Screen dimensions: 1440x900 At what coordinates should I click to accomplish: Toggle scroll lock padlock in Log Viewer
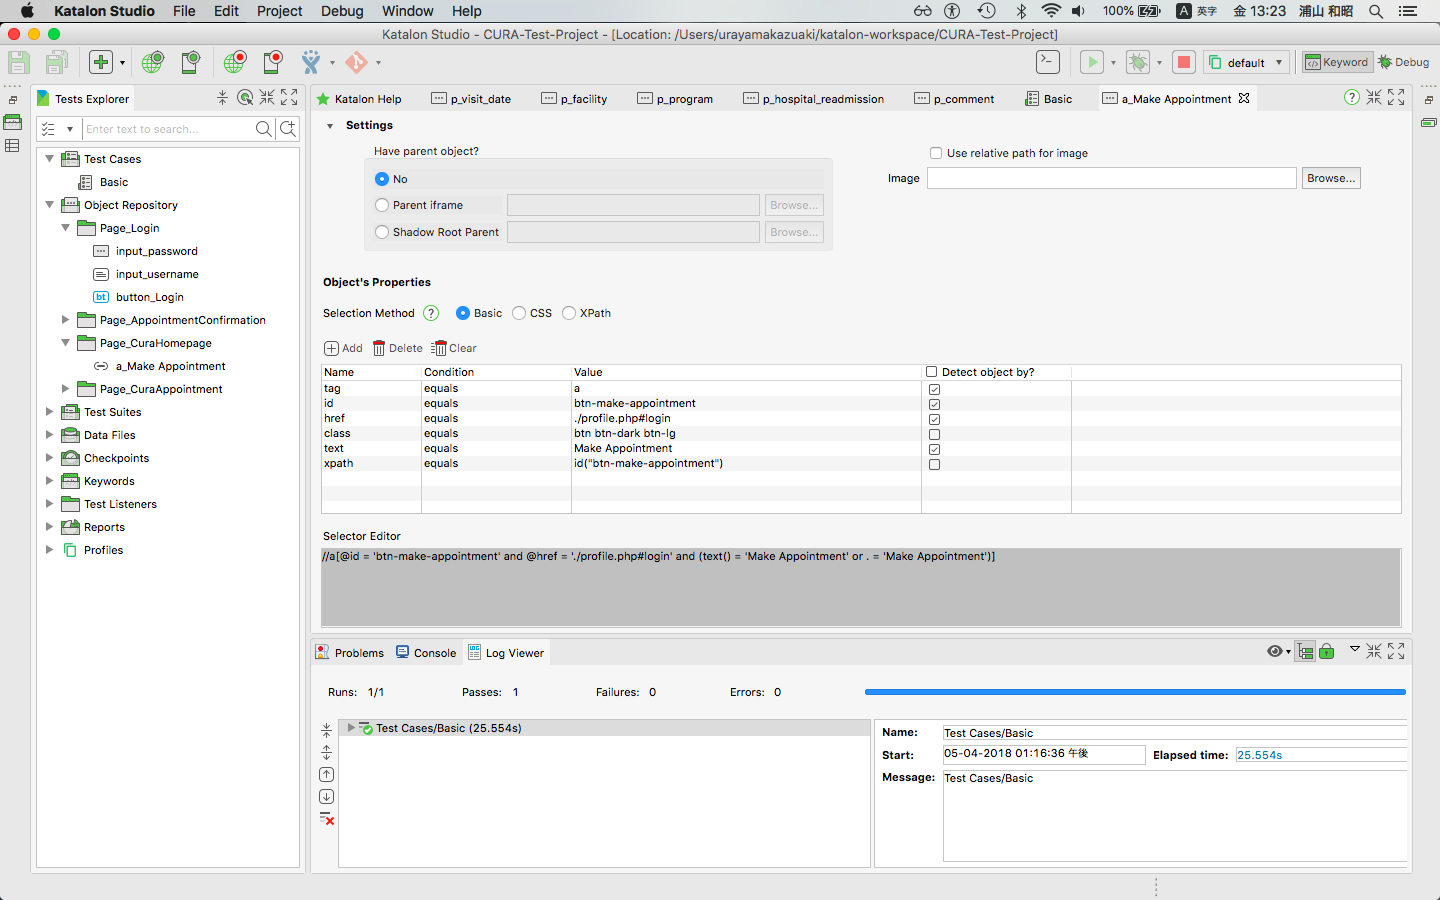point(1327,652)
